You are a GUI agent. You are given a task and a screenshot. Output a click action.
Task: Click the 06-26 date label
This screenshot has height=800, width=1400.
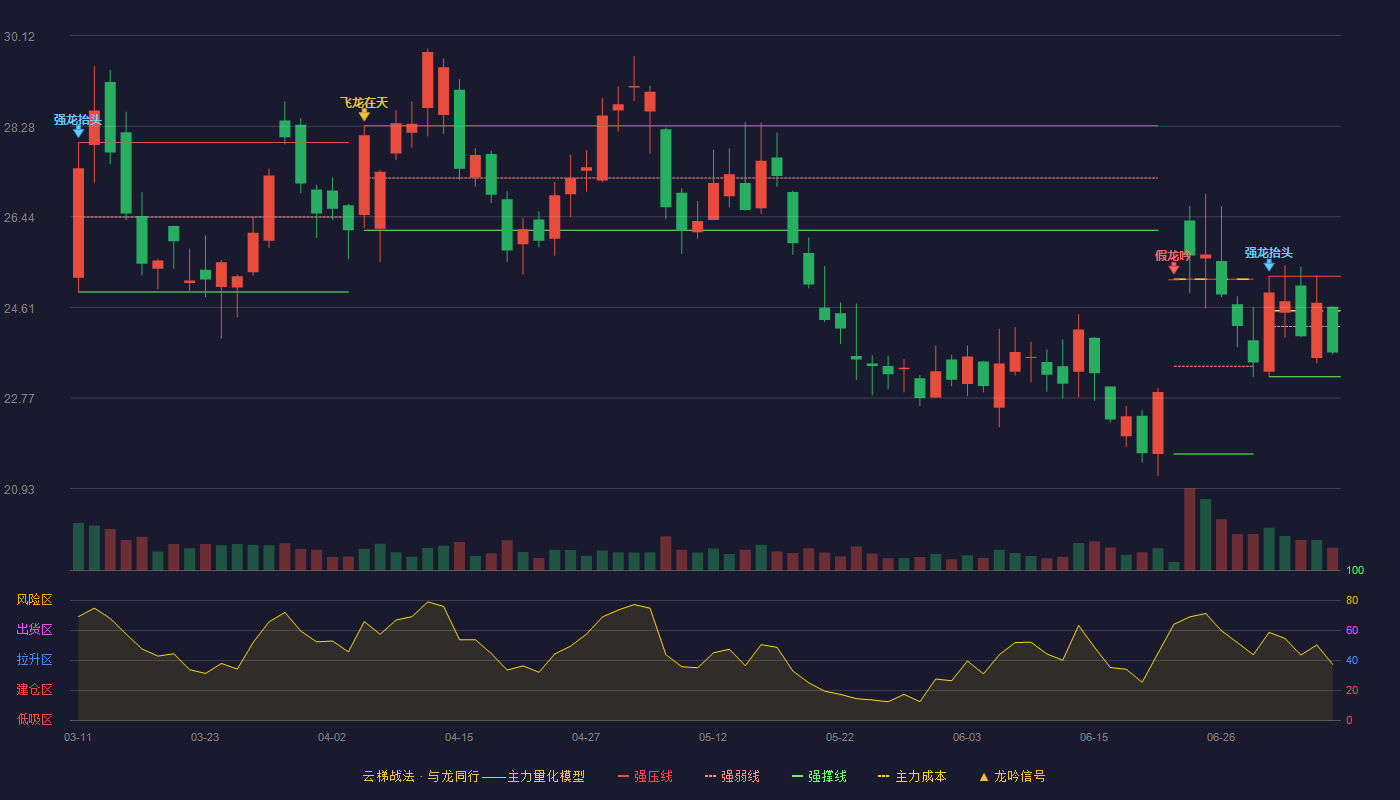click(1221, 737)
